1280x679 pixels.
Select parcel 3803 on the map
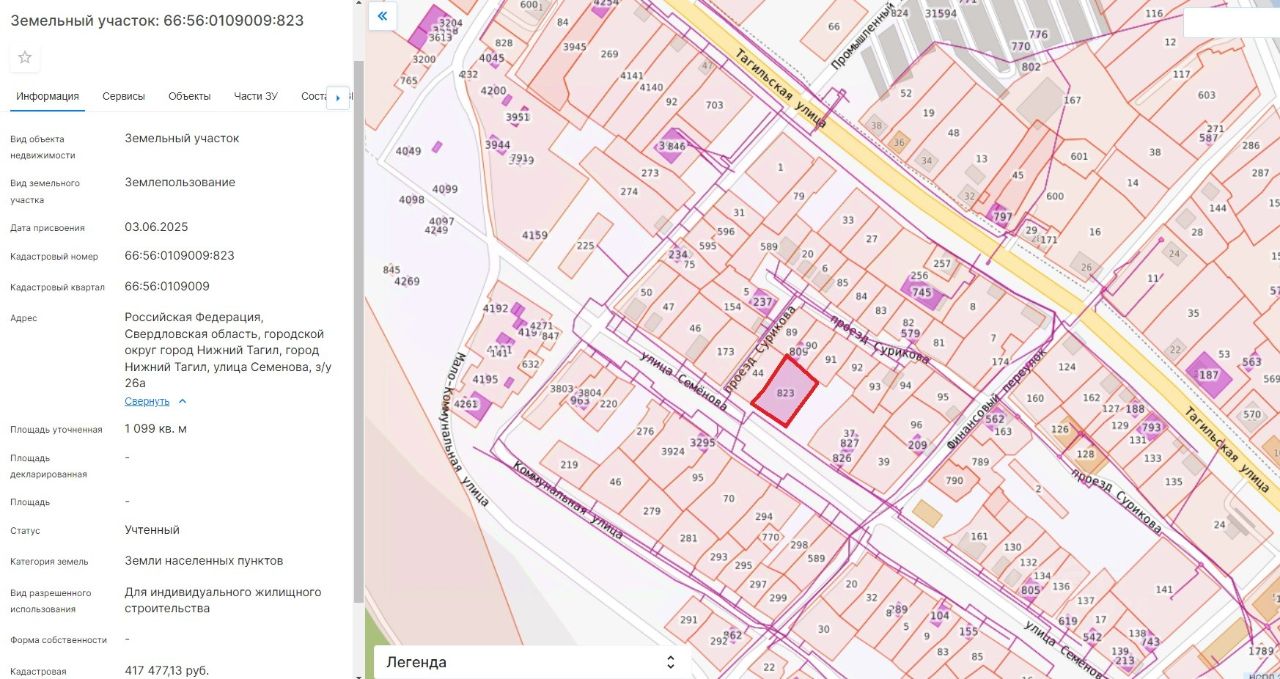(x=562, y=389)
